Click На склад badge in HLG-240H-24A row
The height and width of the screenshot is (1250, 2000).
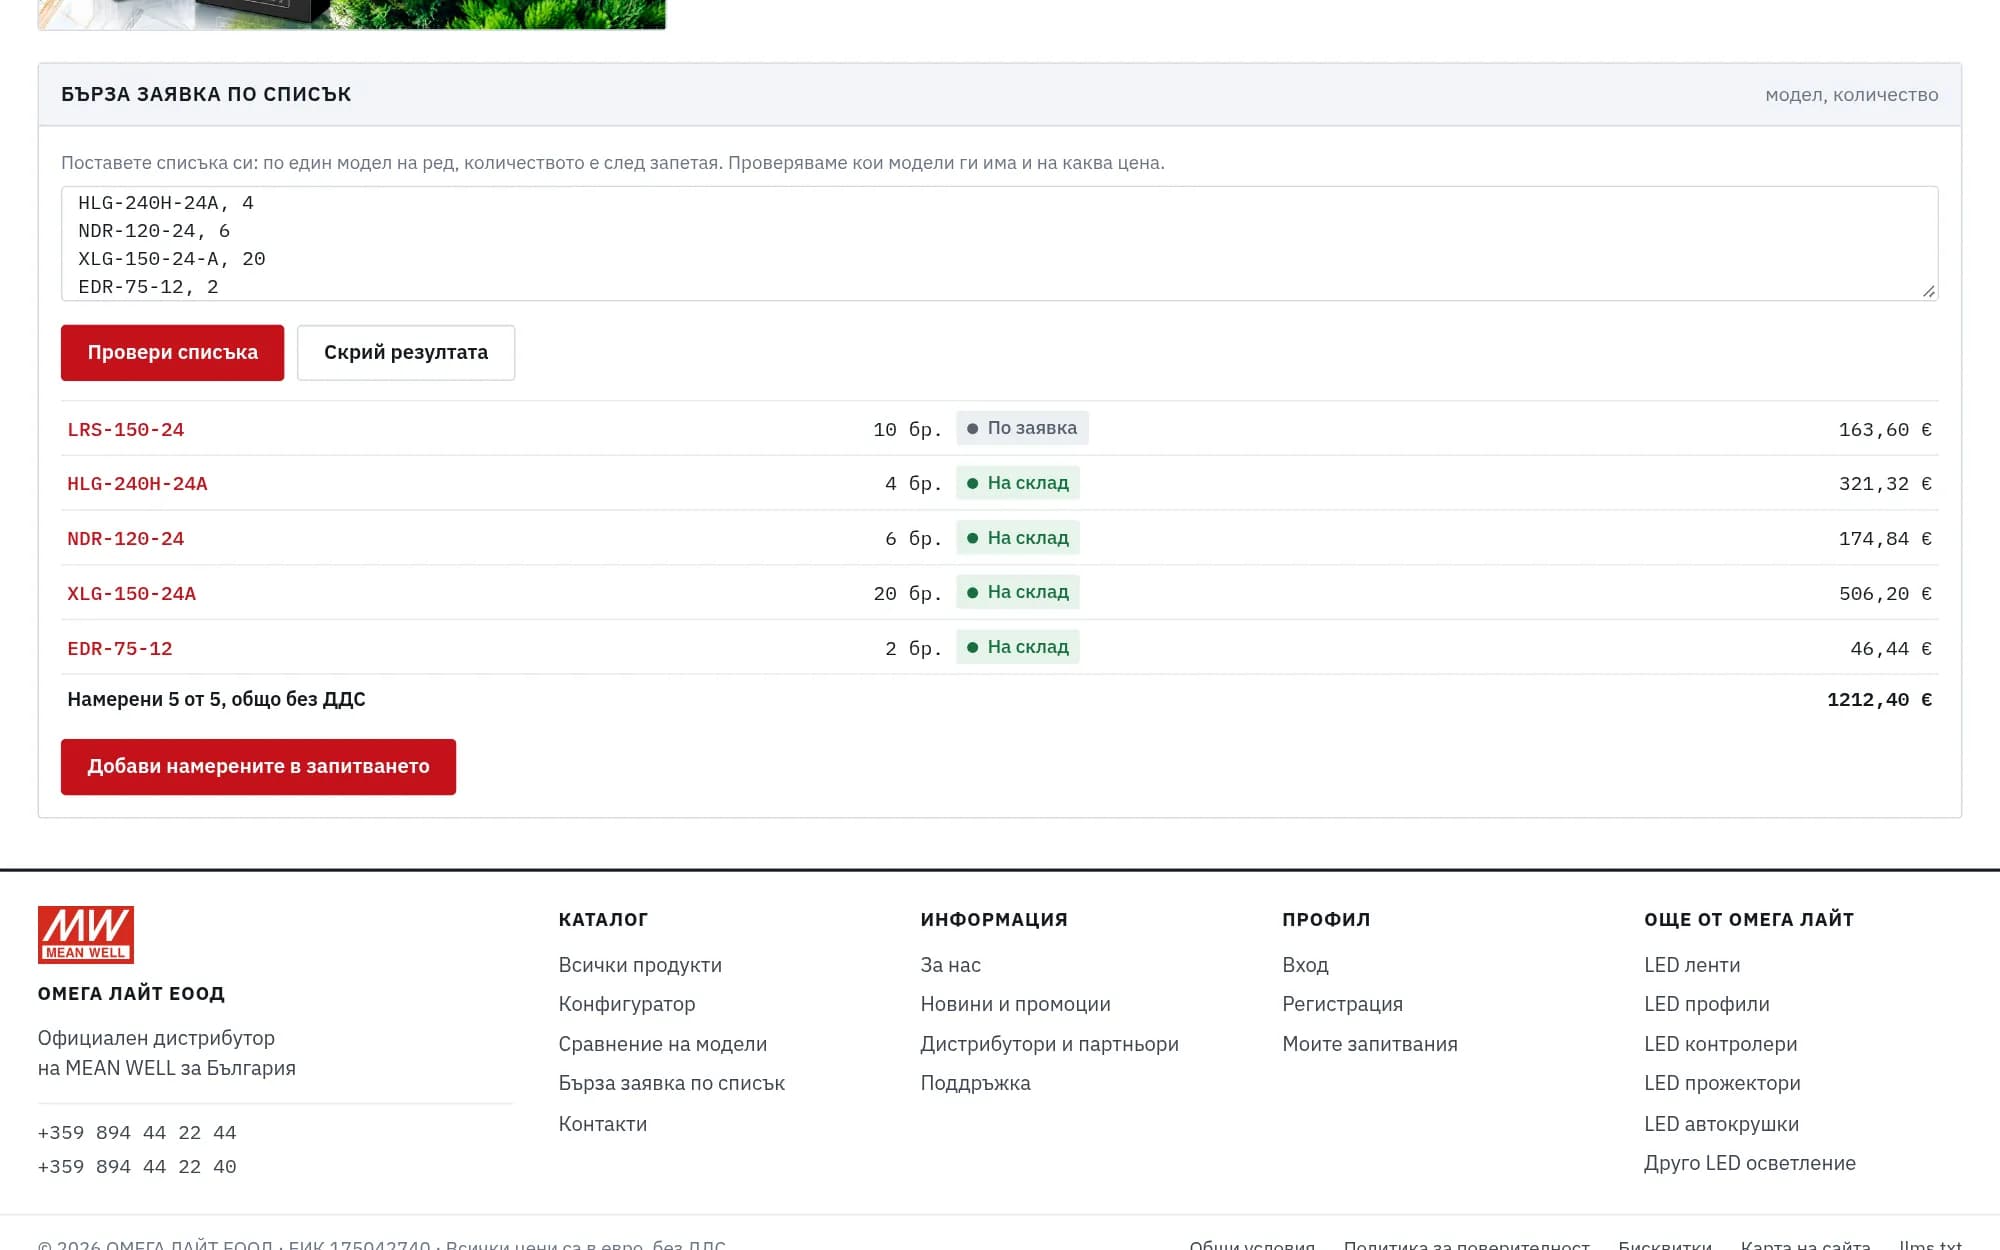pyautogui.click(x=1018, y=483)
